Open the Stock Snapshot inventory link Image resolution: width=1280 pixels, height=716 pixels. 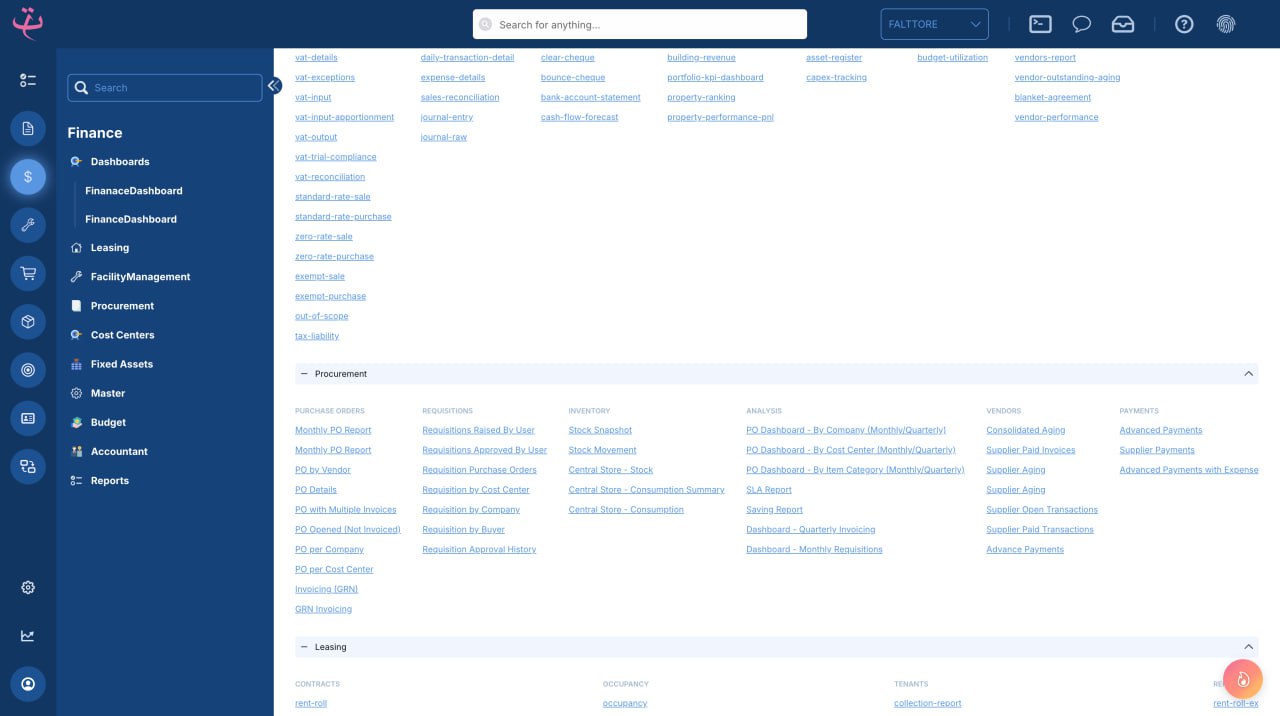(600, 430)
